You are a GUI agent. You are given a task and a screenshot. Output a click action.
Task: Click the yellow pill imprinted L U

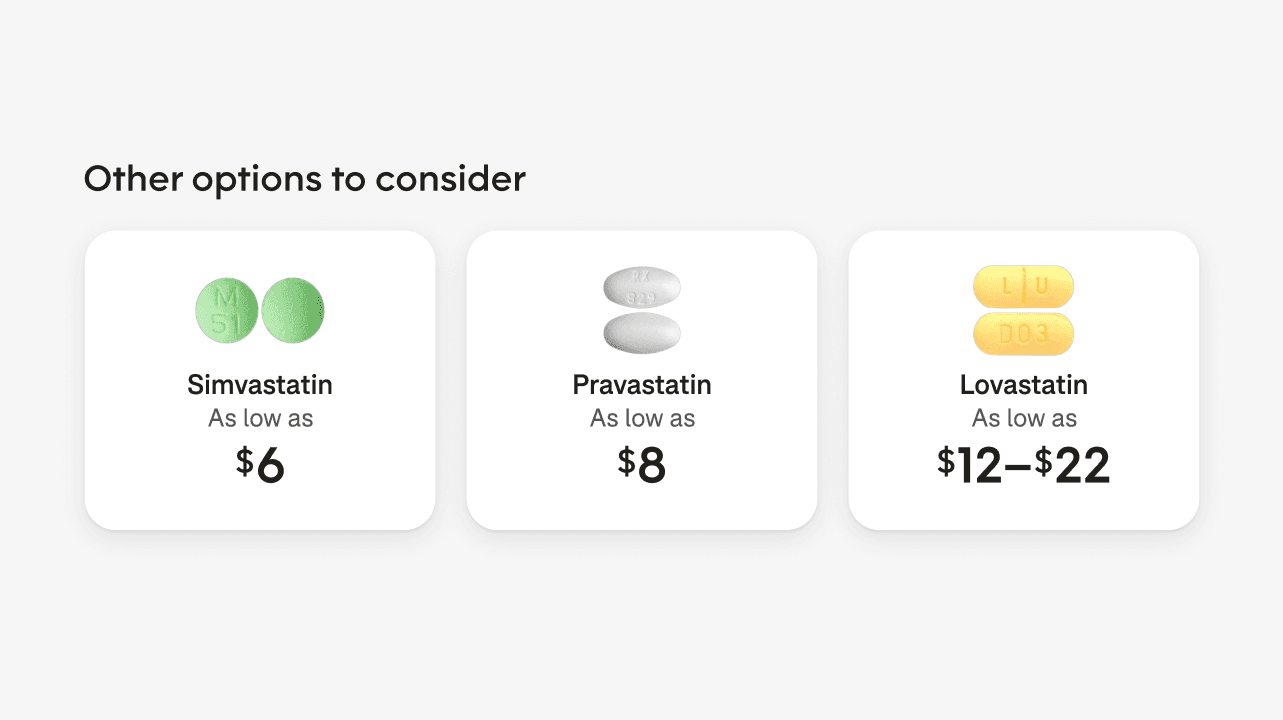pyautogui.click(x=1023, y=287)
